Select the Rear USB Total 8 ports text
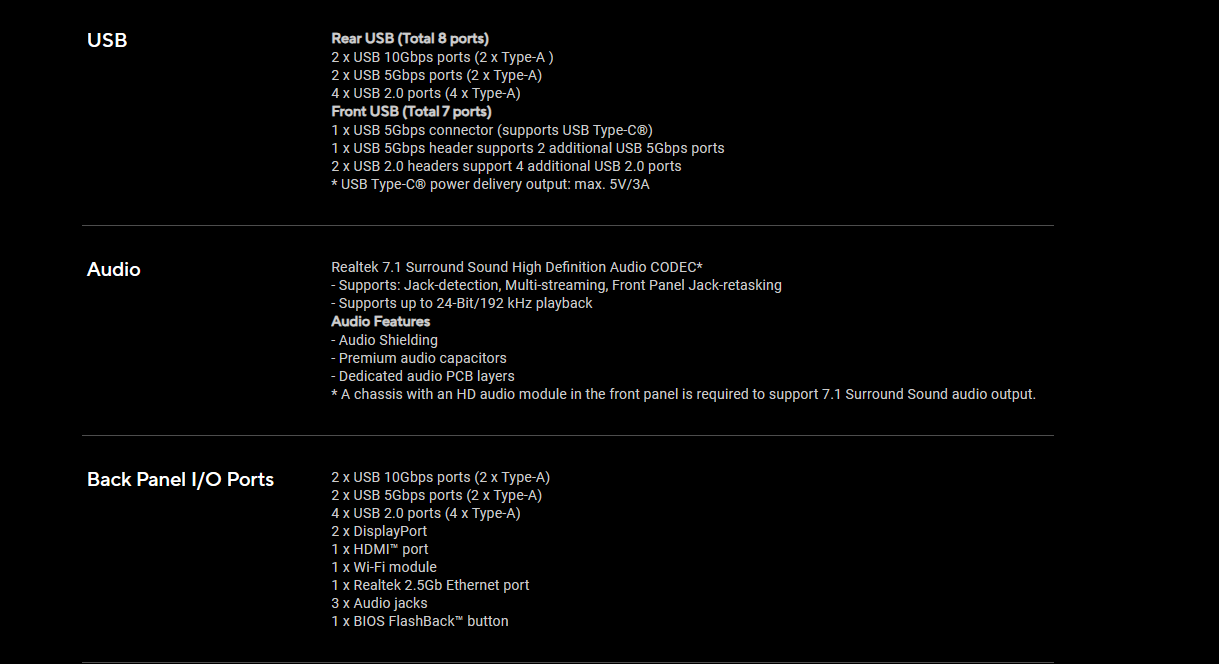This screenshot has height=664, width=1219. [x=410, y=39]
